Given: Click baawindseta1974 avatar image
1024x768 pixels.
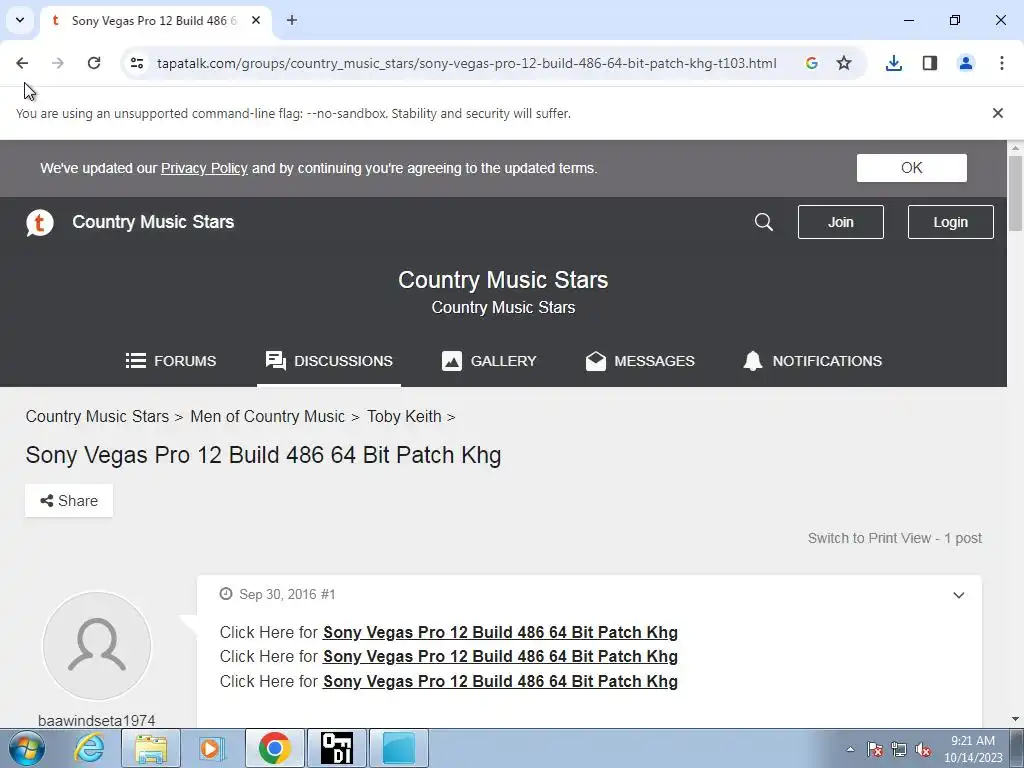Looking at the screenshot, I should (x=97, y=646).
